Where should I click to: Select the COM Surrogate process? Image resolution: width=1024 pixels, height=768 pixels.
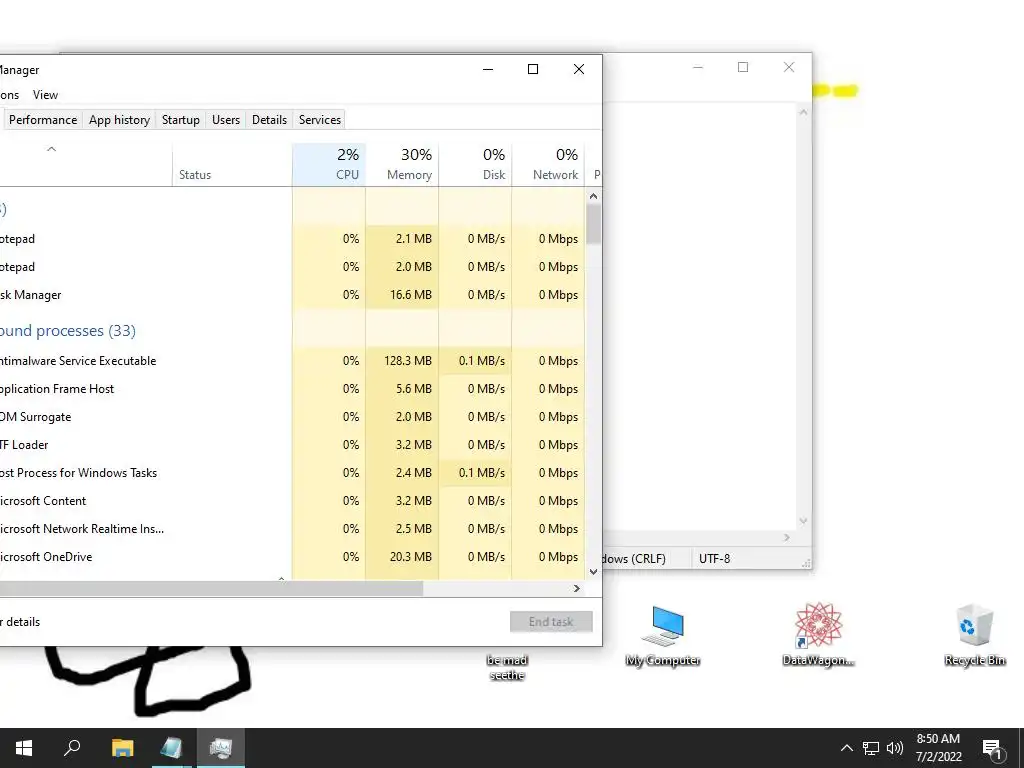[x=292, y=417]
